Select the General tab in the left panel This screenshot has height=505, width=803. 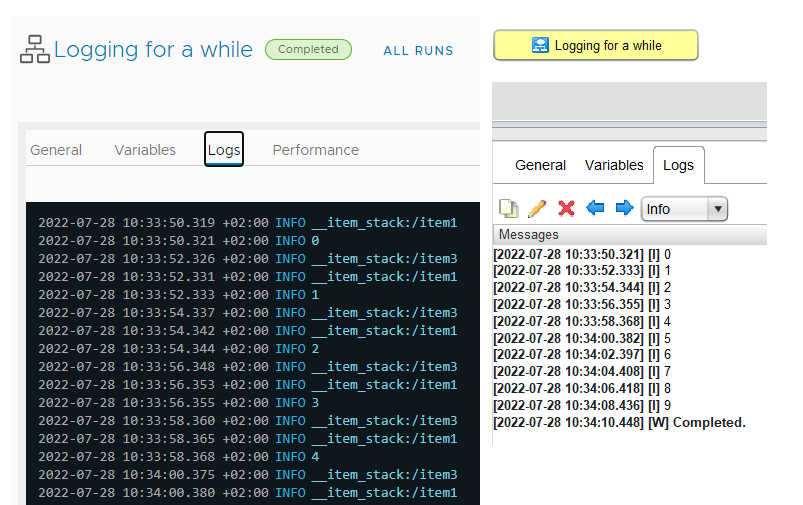coord(56,150)
